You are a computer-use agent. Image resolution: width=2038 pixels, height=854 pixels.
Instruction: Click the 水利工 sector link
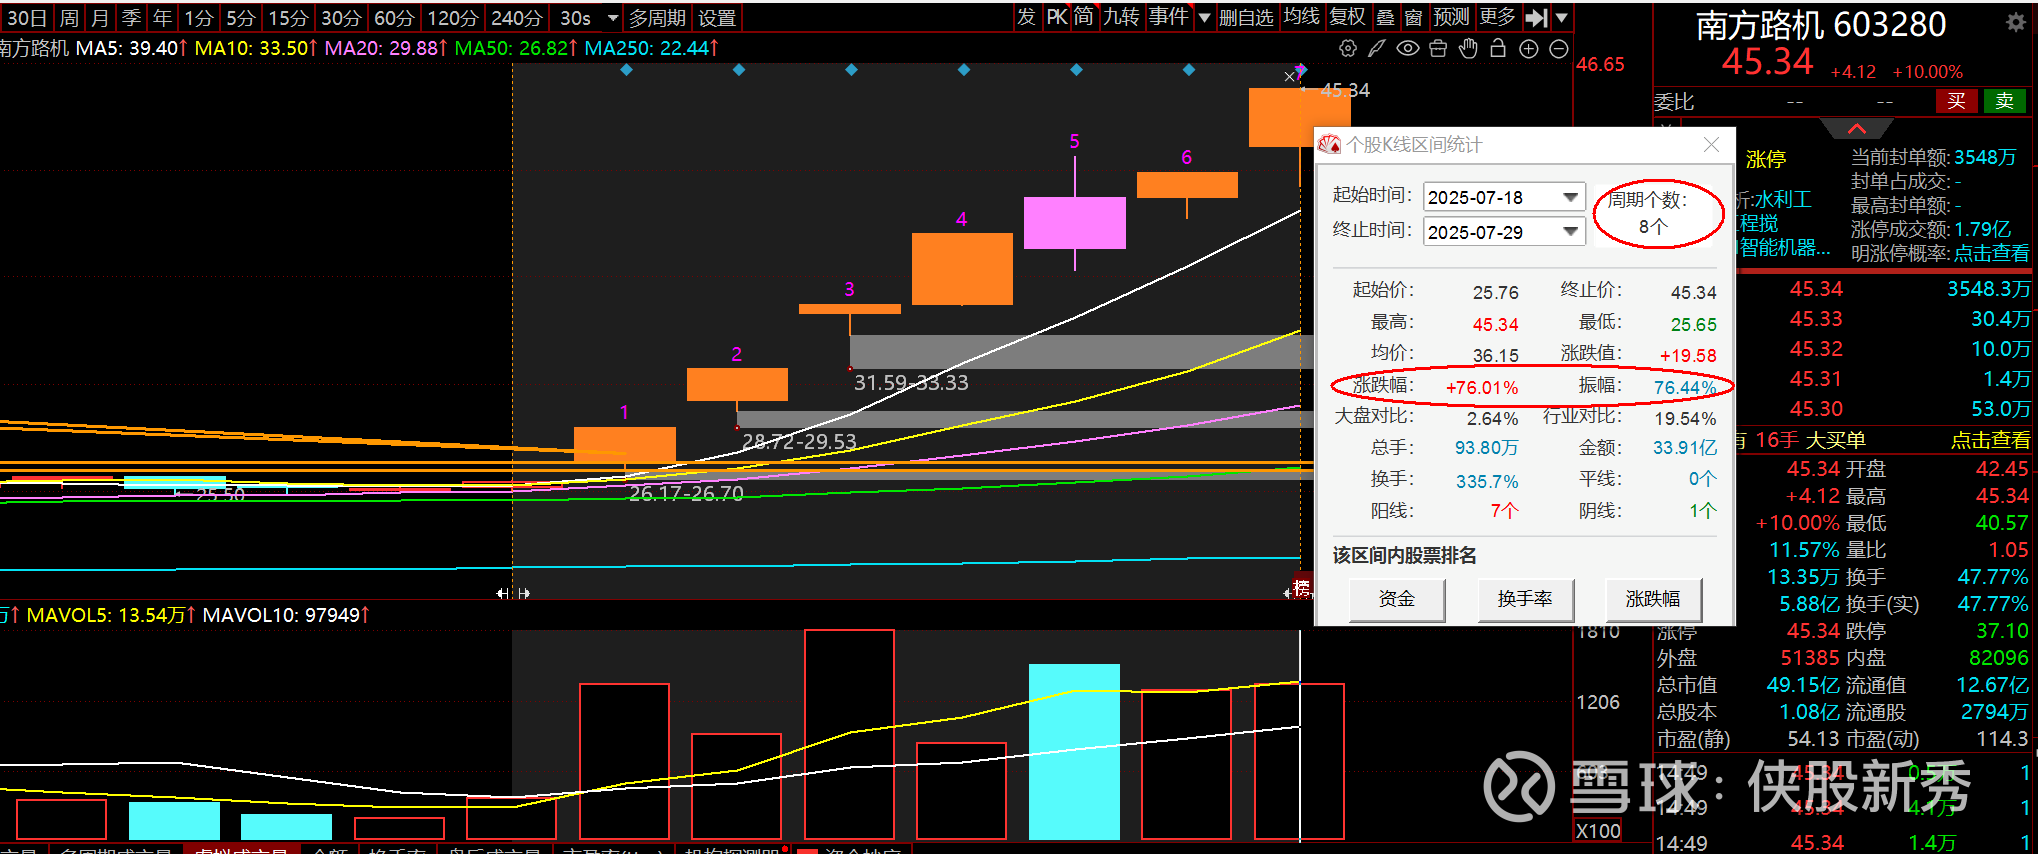coord(1783,199)
